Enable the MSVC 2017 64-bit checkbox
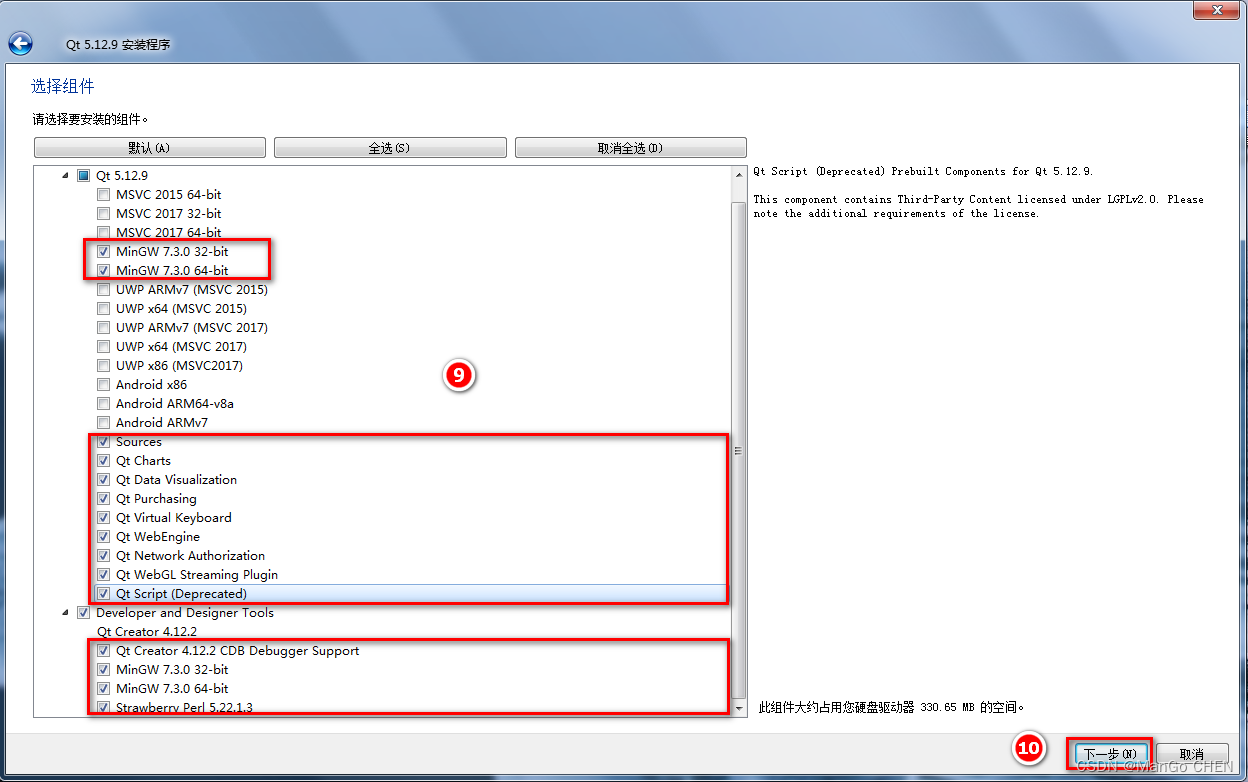The height and width of the screenshot is (782, 1248). pos(104,232)
